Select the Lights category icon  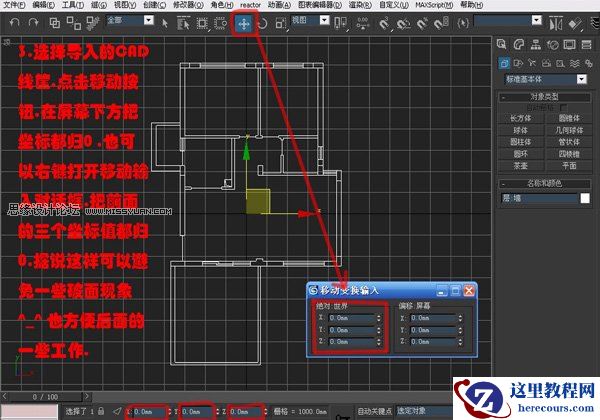click(532, 63)
